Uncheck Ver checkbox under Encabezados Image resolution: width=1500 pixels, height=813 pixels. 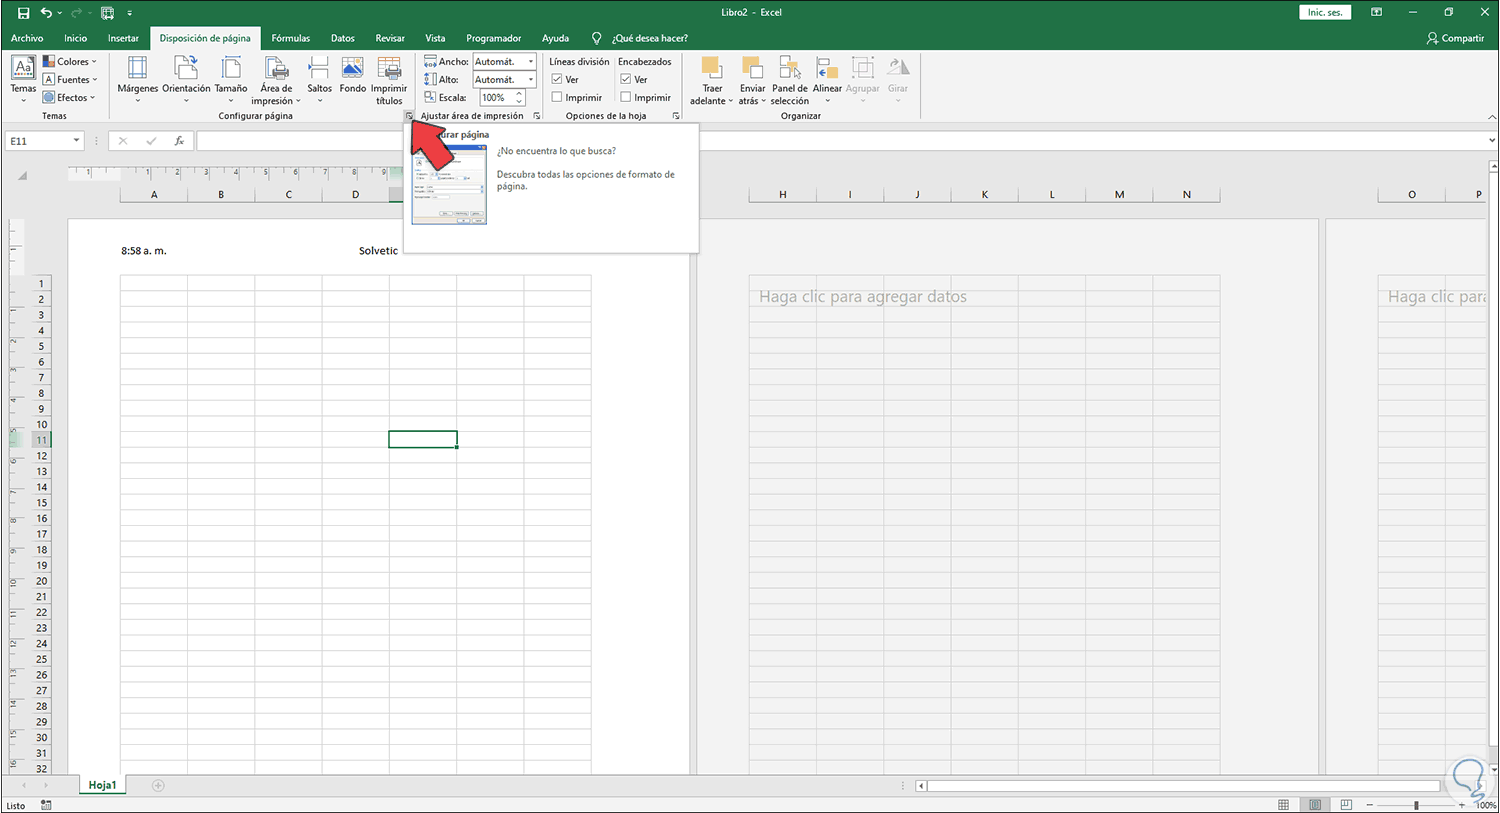(626, 80)
